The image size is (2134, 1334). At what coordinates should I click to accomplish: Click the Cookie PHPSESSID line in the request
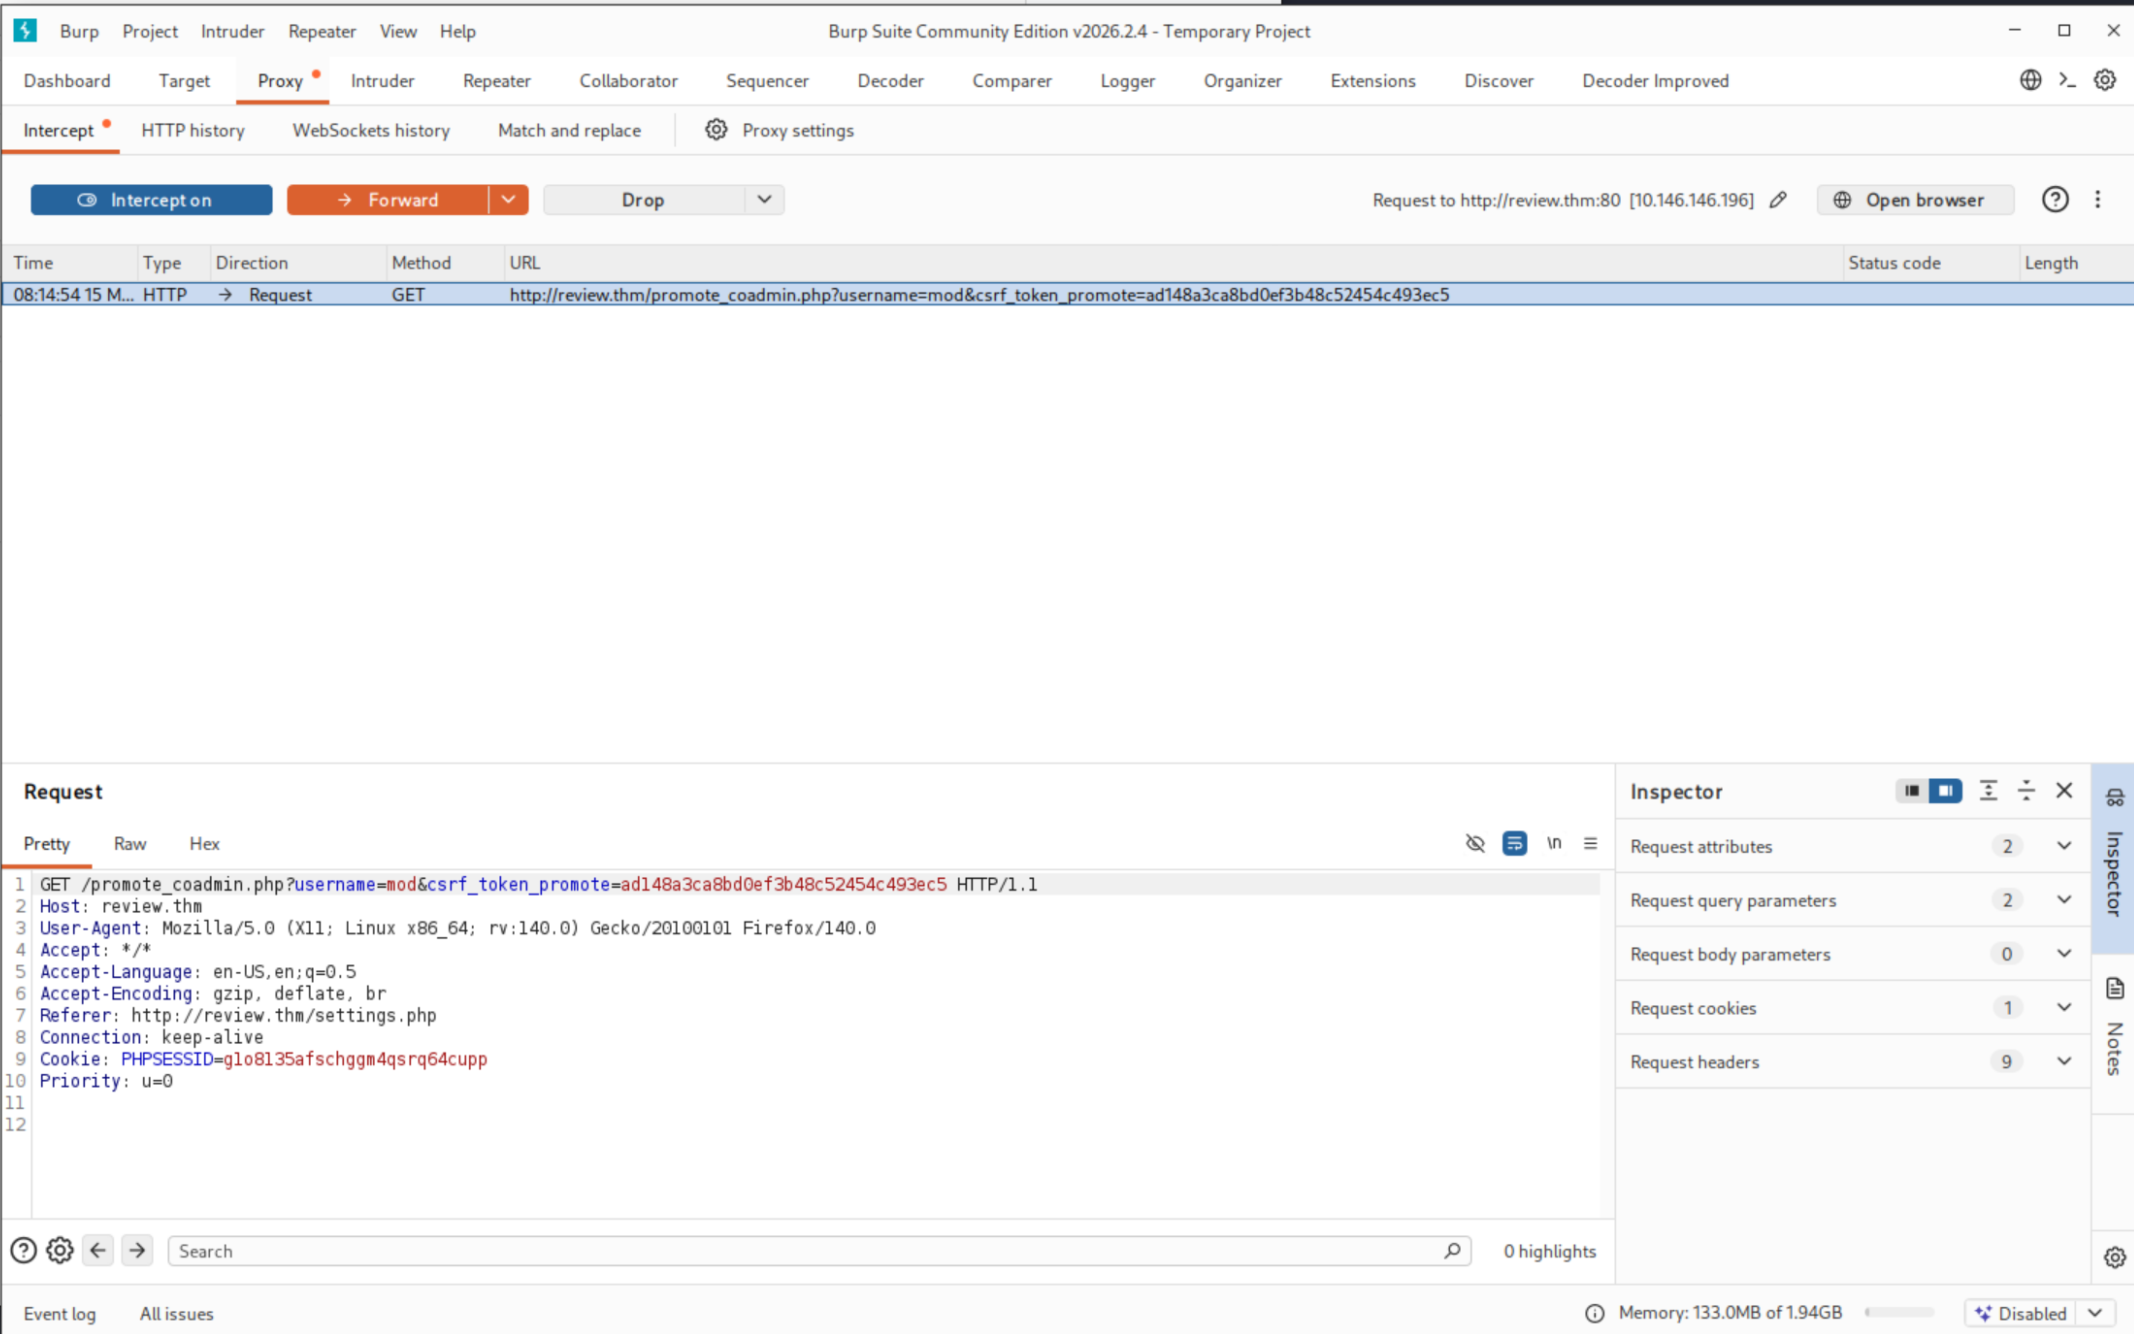263,1059
